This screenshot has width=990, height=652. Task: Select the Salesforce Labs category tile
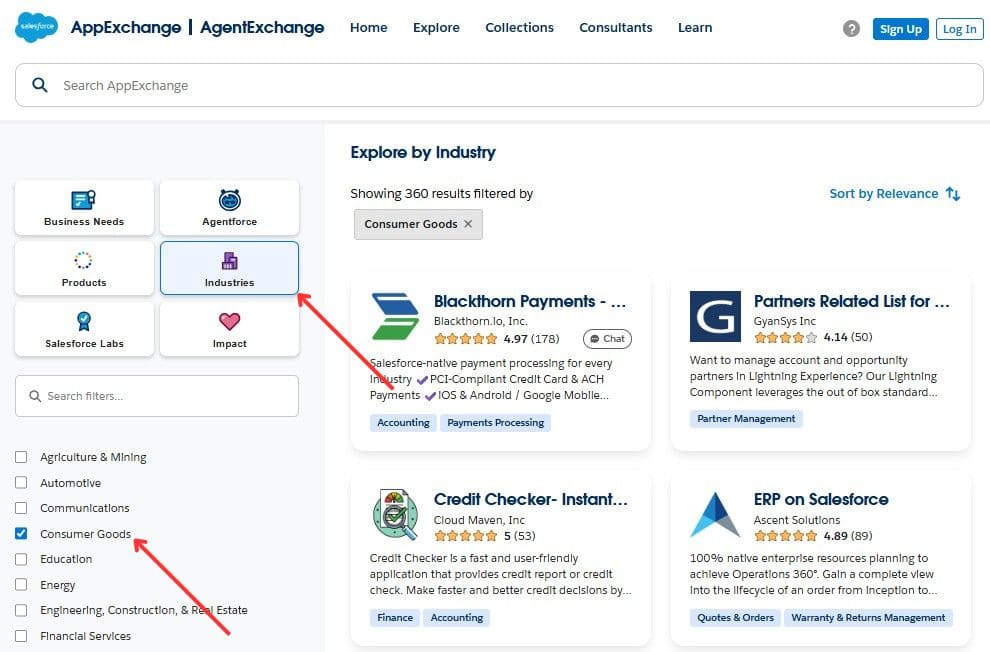point(84,329)
